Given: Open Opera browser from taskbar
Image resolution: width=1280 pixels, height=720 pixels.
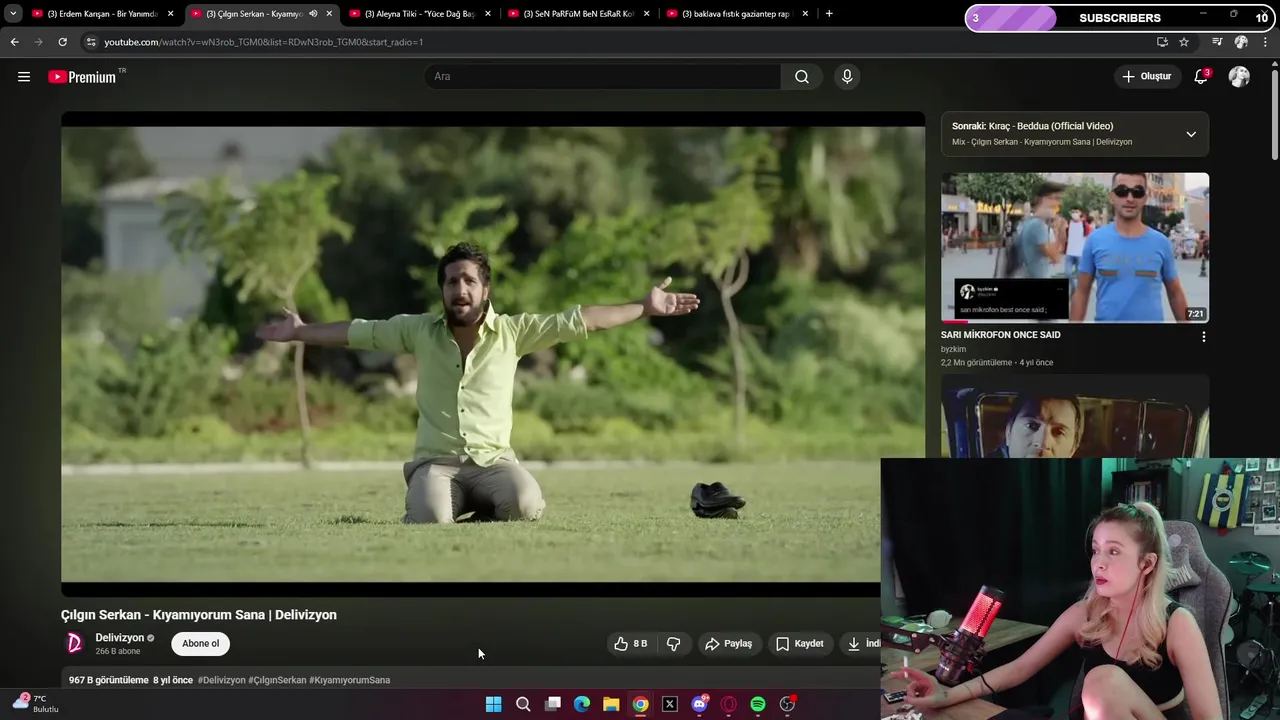Looking at the screenshot, I should tap(729, 704).
